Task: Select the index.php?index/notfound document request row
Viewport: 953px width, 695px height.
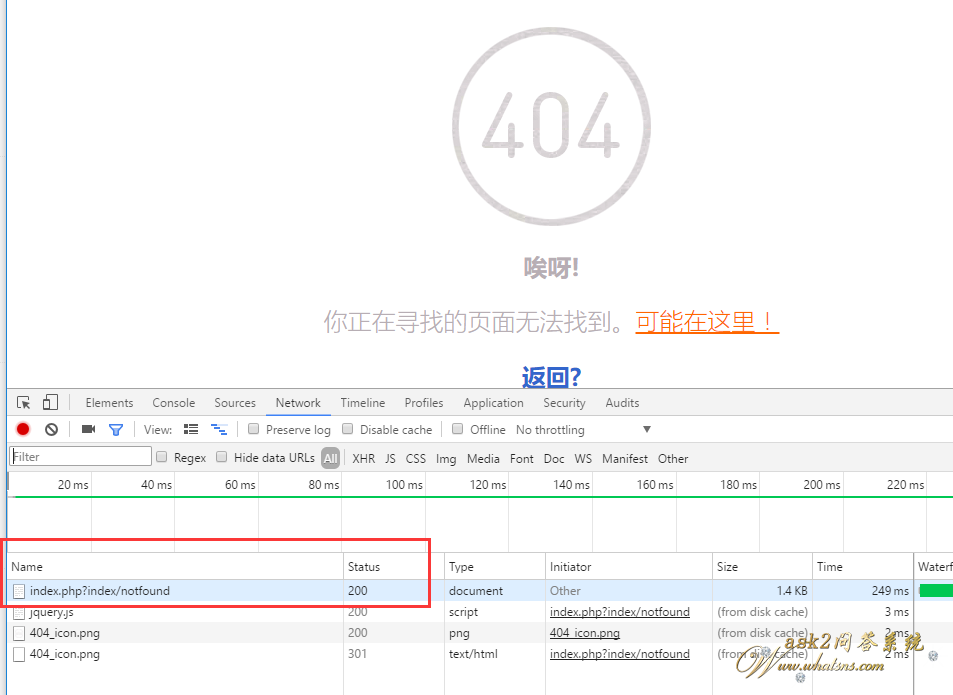Action: pyautogui.click(x=100, y=591)
